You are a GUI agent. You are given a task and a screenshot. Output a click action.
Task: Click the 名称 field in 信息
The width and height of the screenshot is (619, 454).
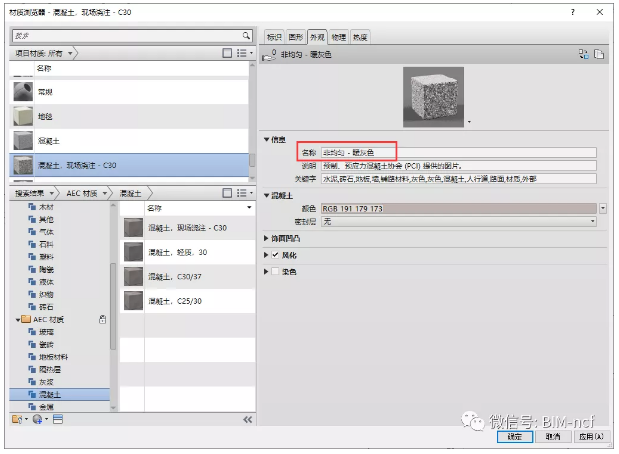(x=459, y=152)
